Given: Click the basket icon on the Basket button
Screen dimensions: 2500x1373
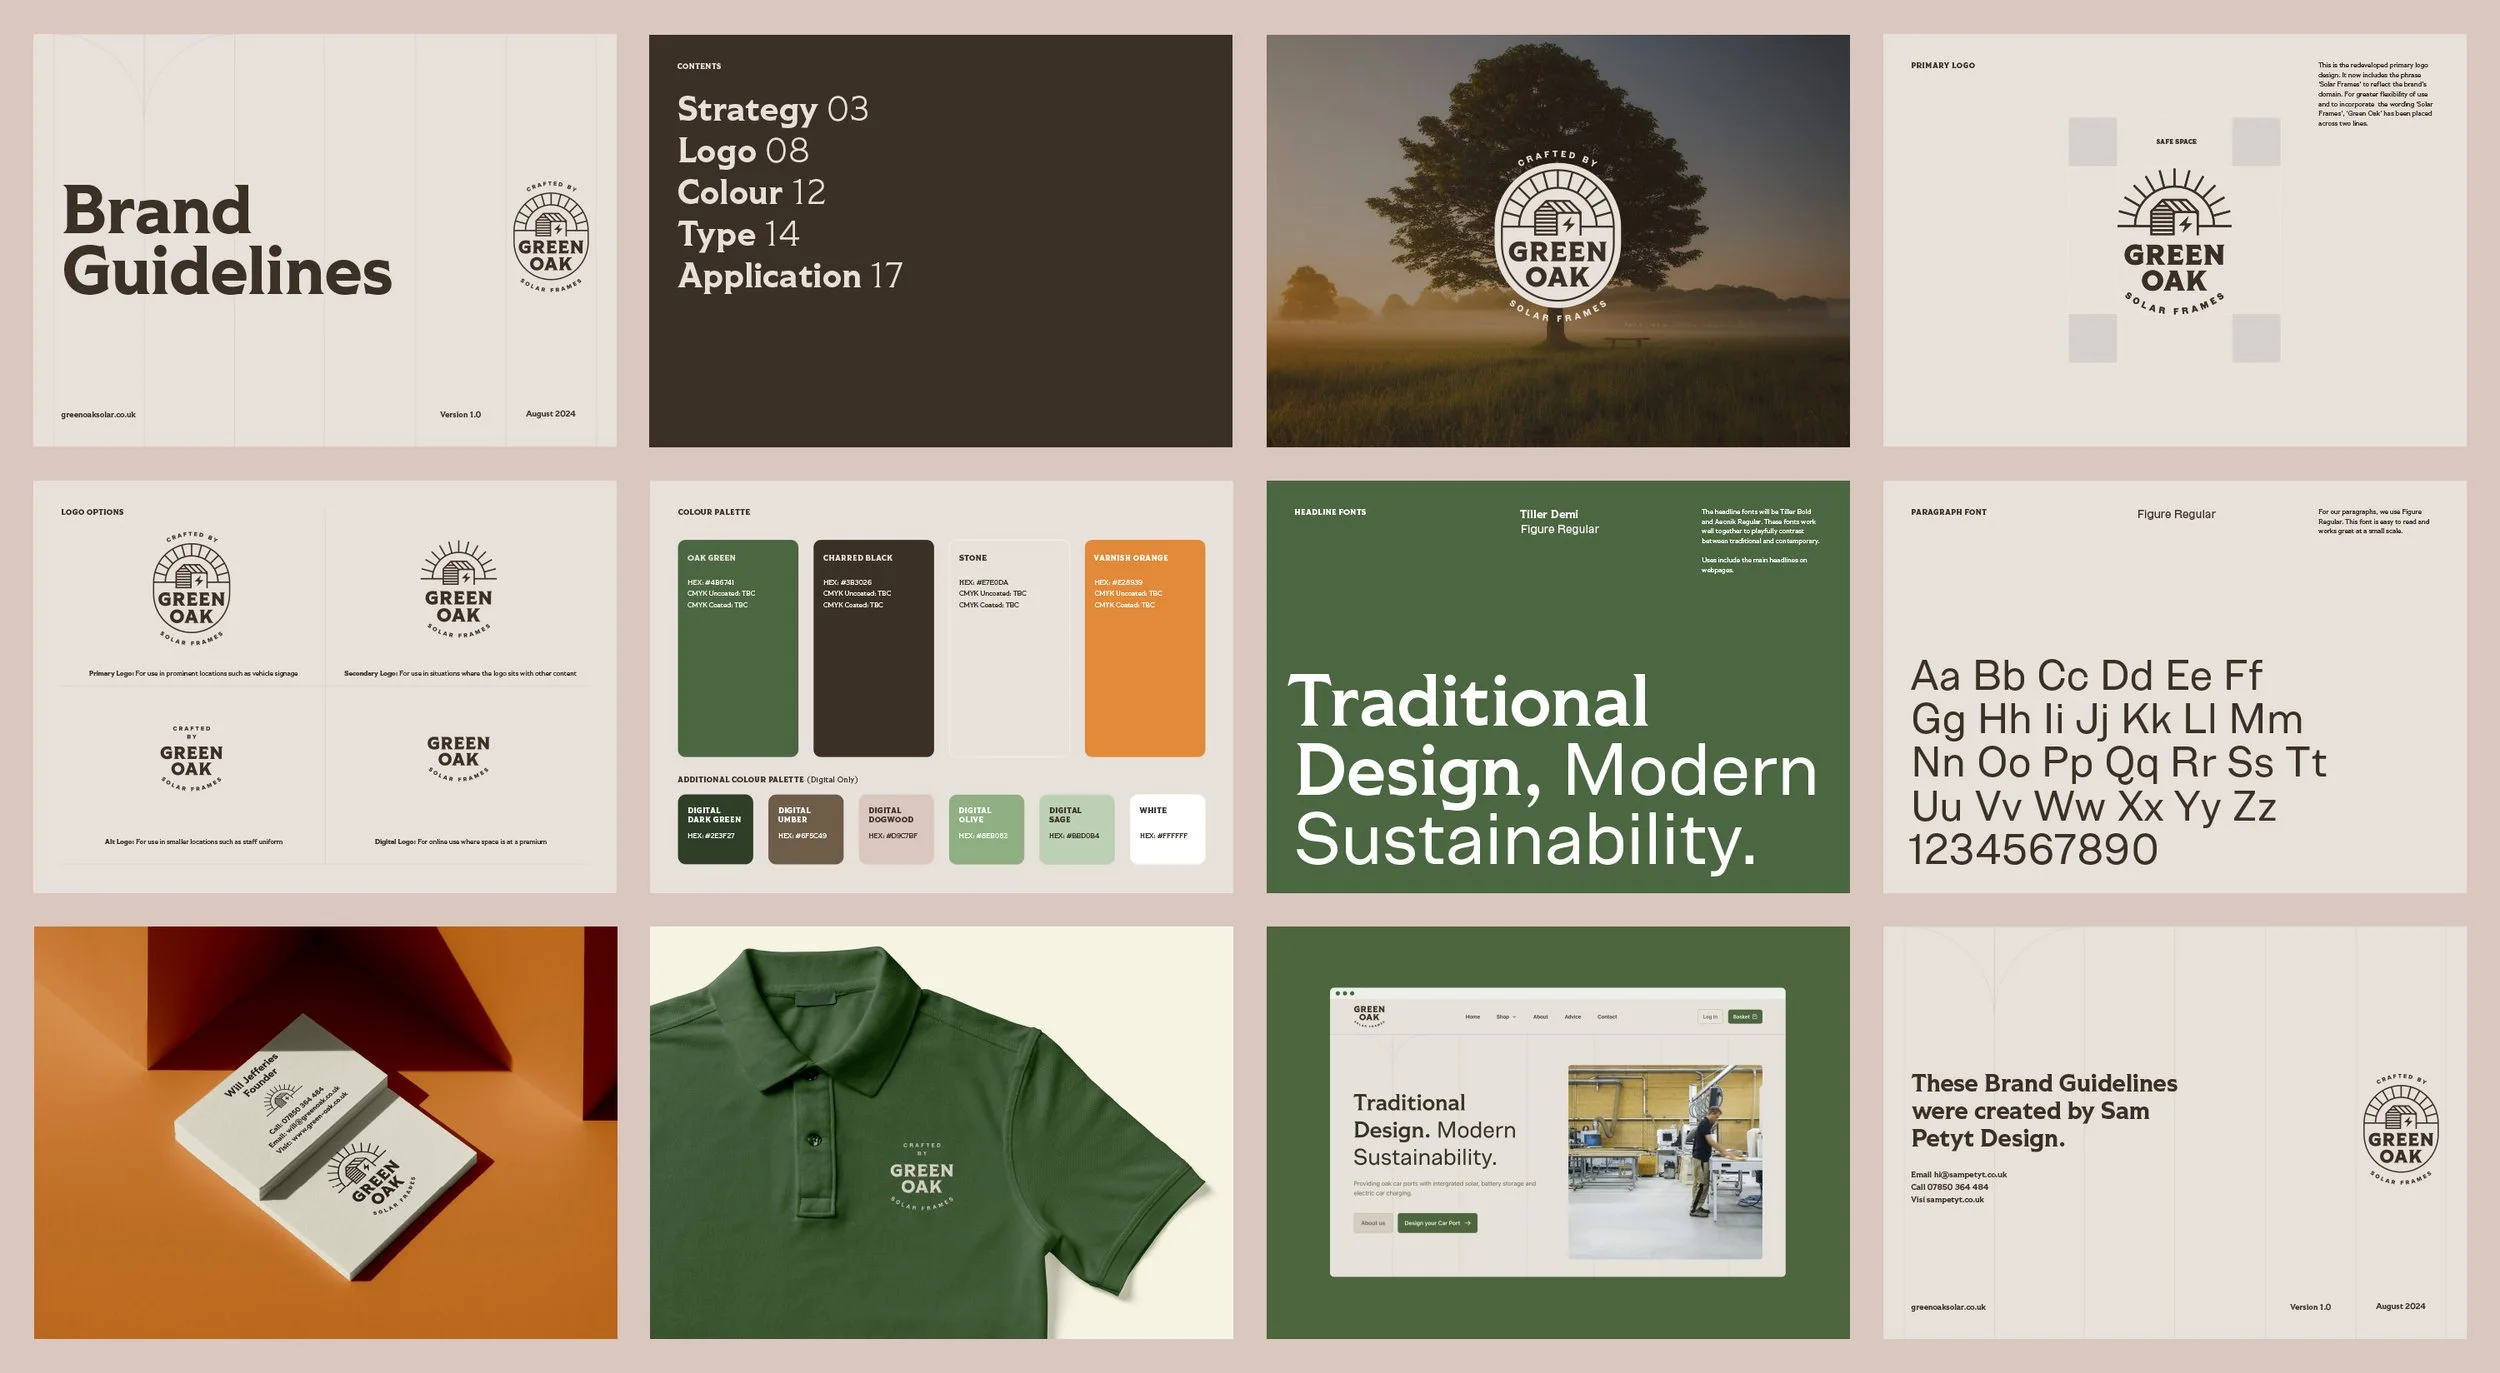Looking at the screenshot, I should point(1755,1016).
